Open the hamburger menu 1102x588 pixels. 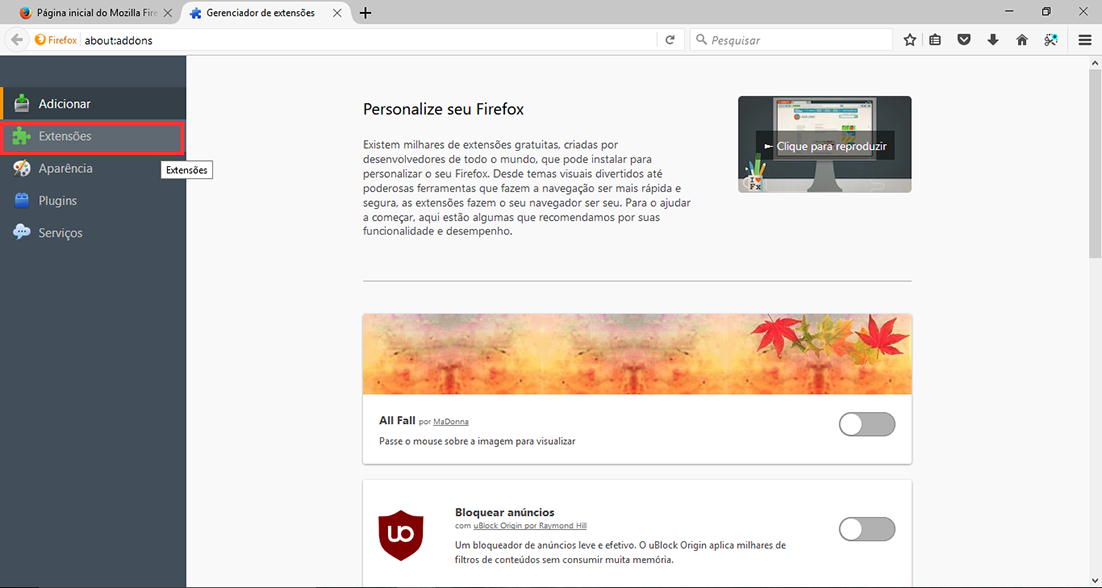(x=1084, y=40)
